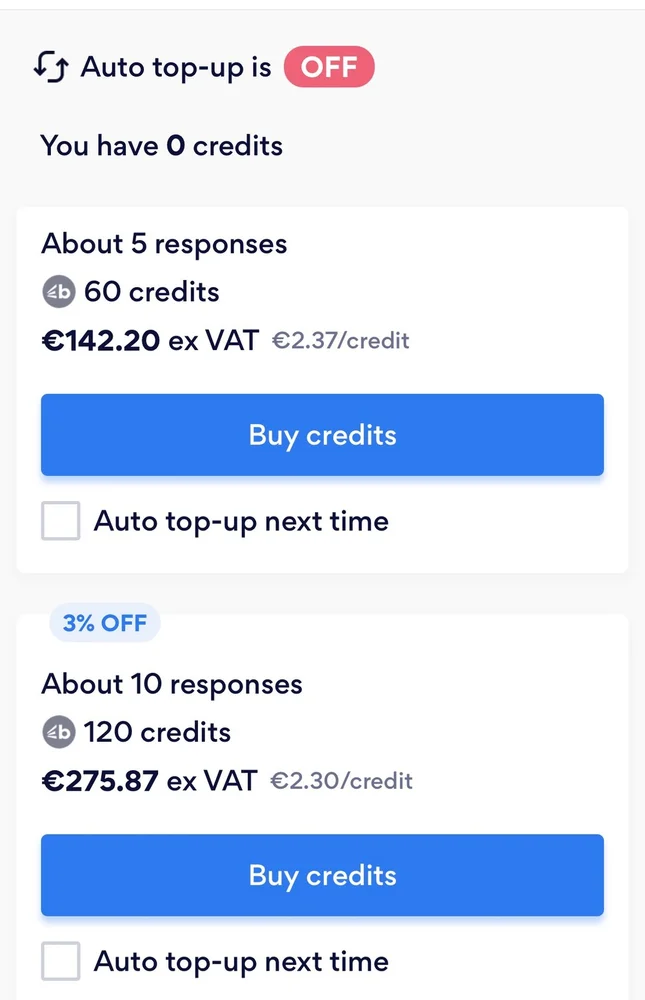Click the "120 credits" amount text
645x1000 pixels.
coord(157,732)
